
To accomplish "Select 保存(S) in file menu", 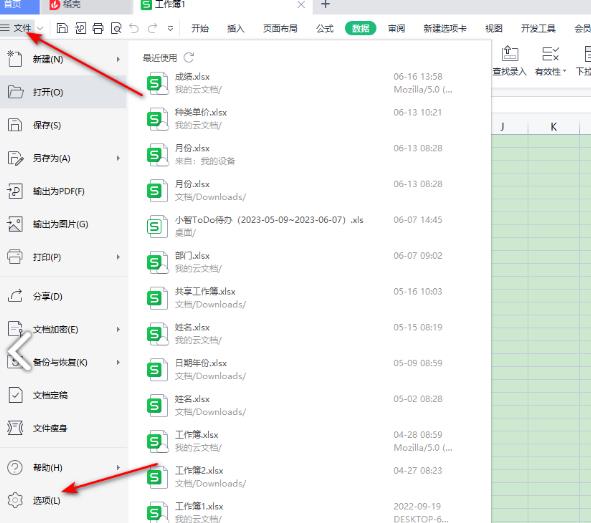I will coord(63,125).
